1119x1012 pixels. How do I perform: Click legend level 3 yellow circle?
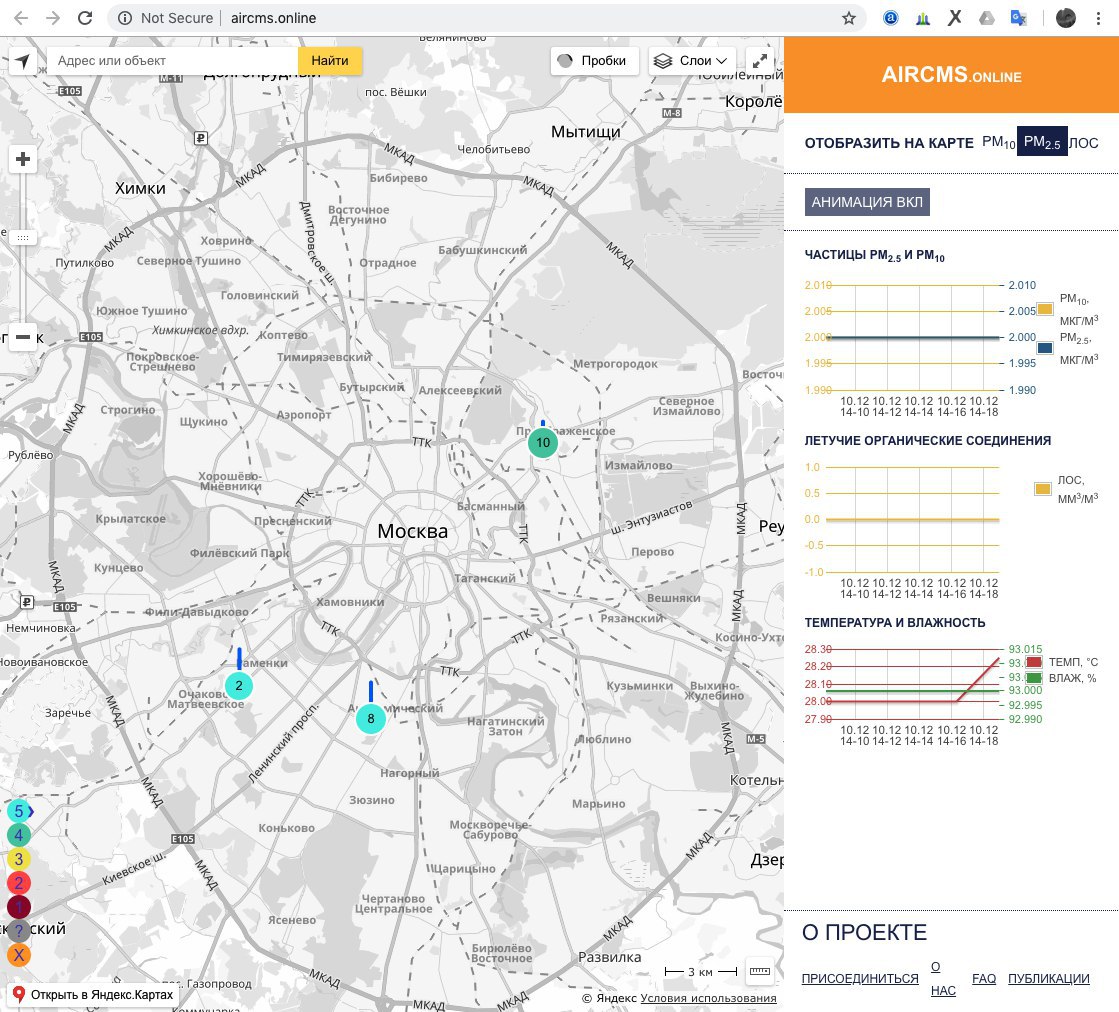click(x=19, y=859)
